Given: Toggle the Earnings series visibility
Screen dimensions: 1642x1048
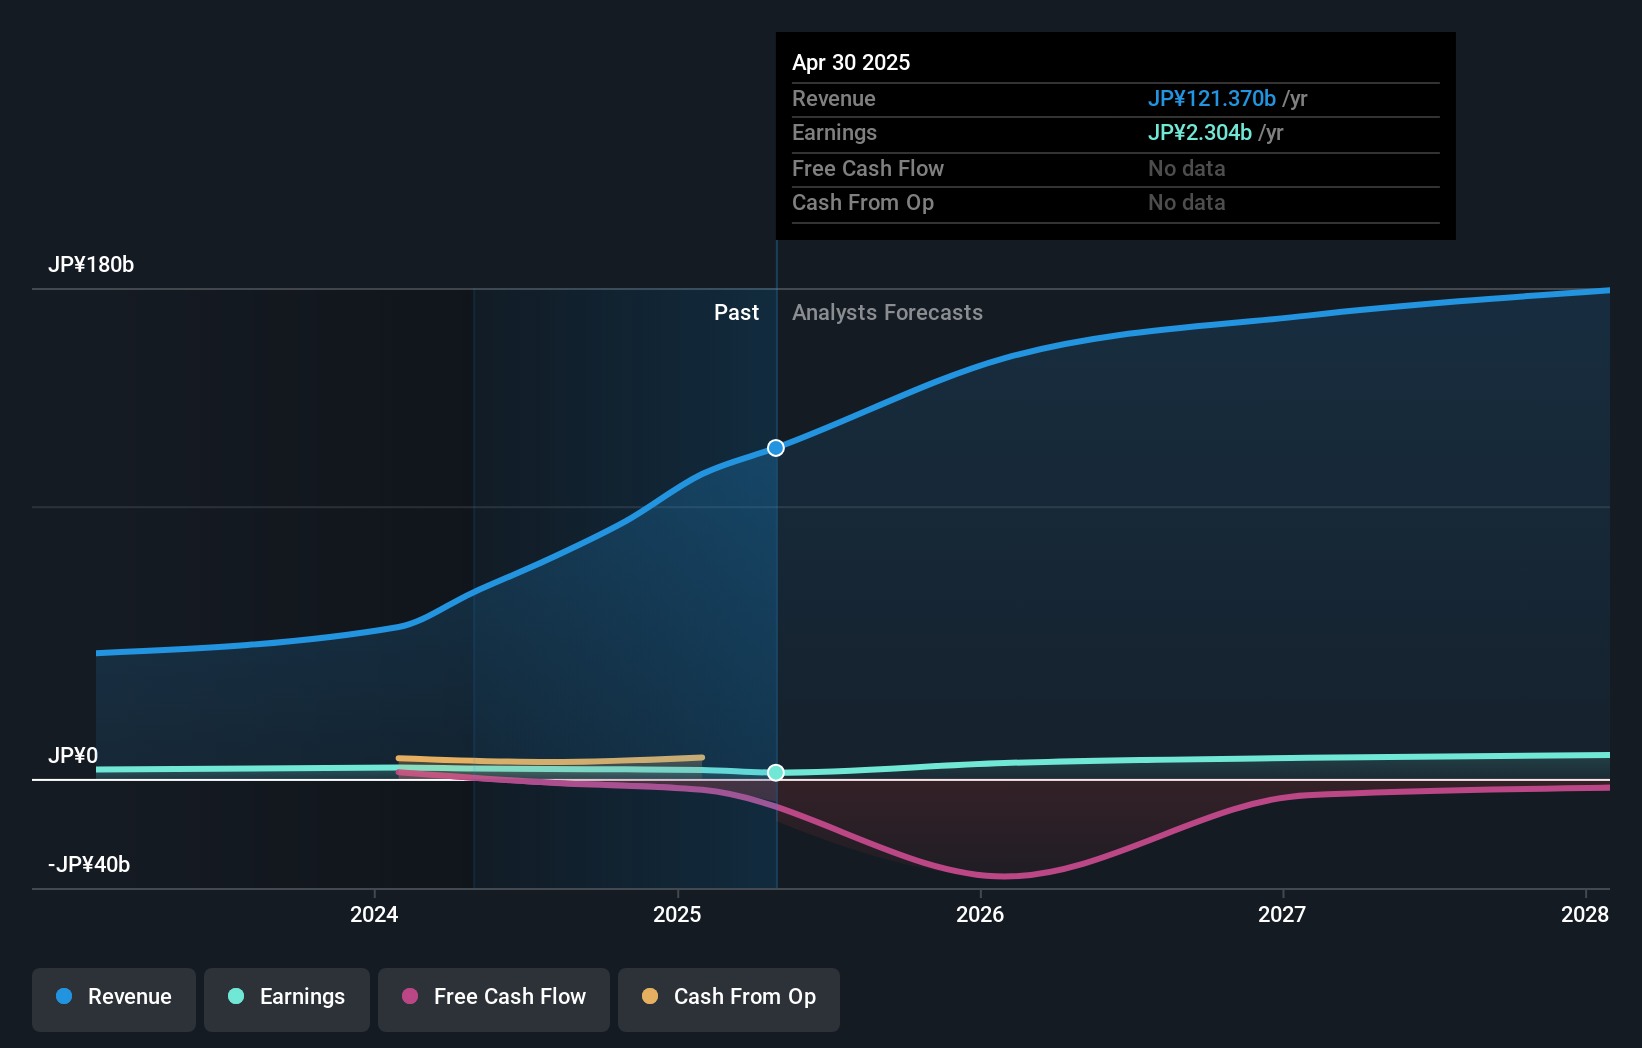Looking at the screenshot, I should (x=286, y=998).
